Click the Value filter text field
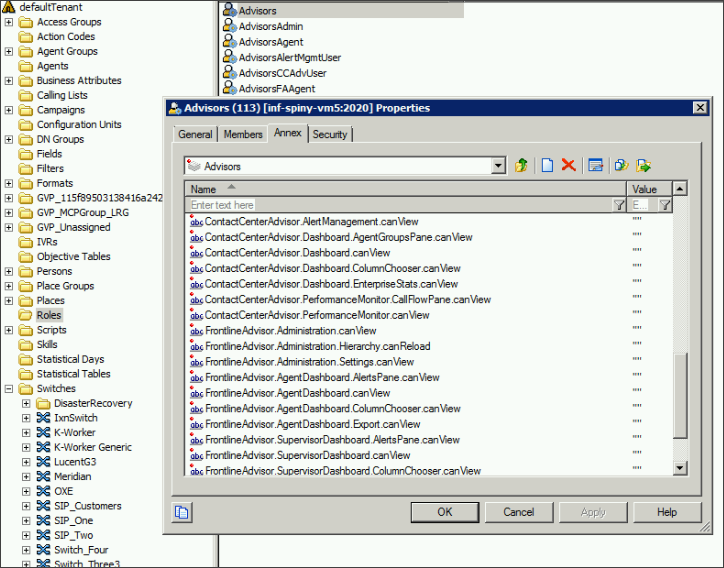Image resolution: width=724 pixels, height=568 pixels. 643,205
